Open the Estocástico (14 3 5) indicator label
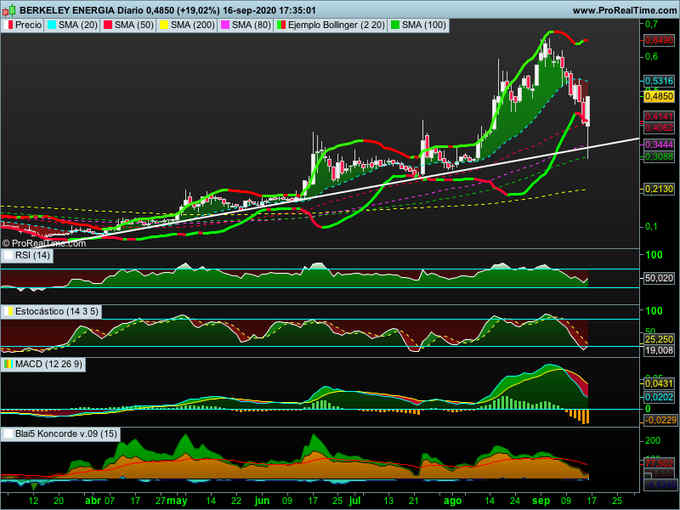680x510 pixels. 57,311
